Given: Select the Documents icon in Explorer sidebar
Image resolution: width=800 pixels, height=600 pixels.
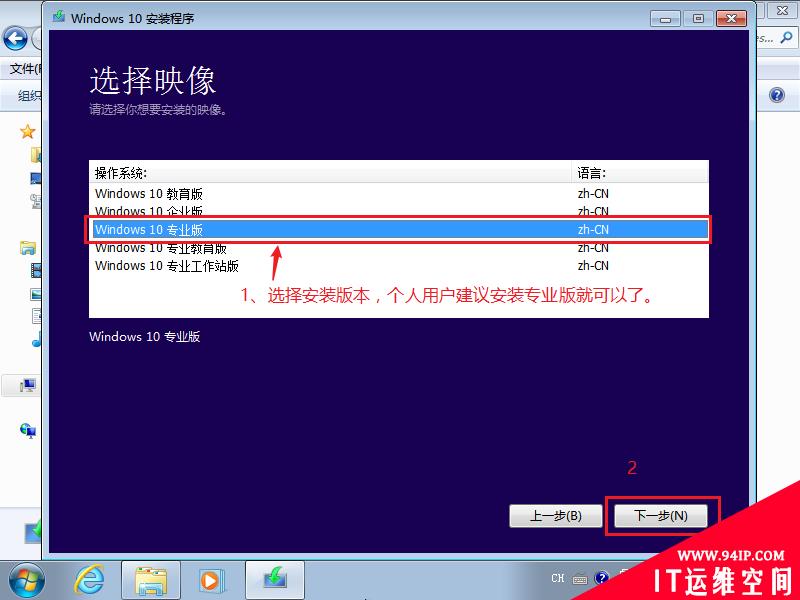Looking at the screenshot, I should pos(36,316).
